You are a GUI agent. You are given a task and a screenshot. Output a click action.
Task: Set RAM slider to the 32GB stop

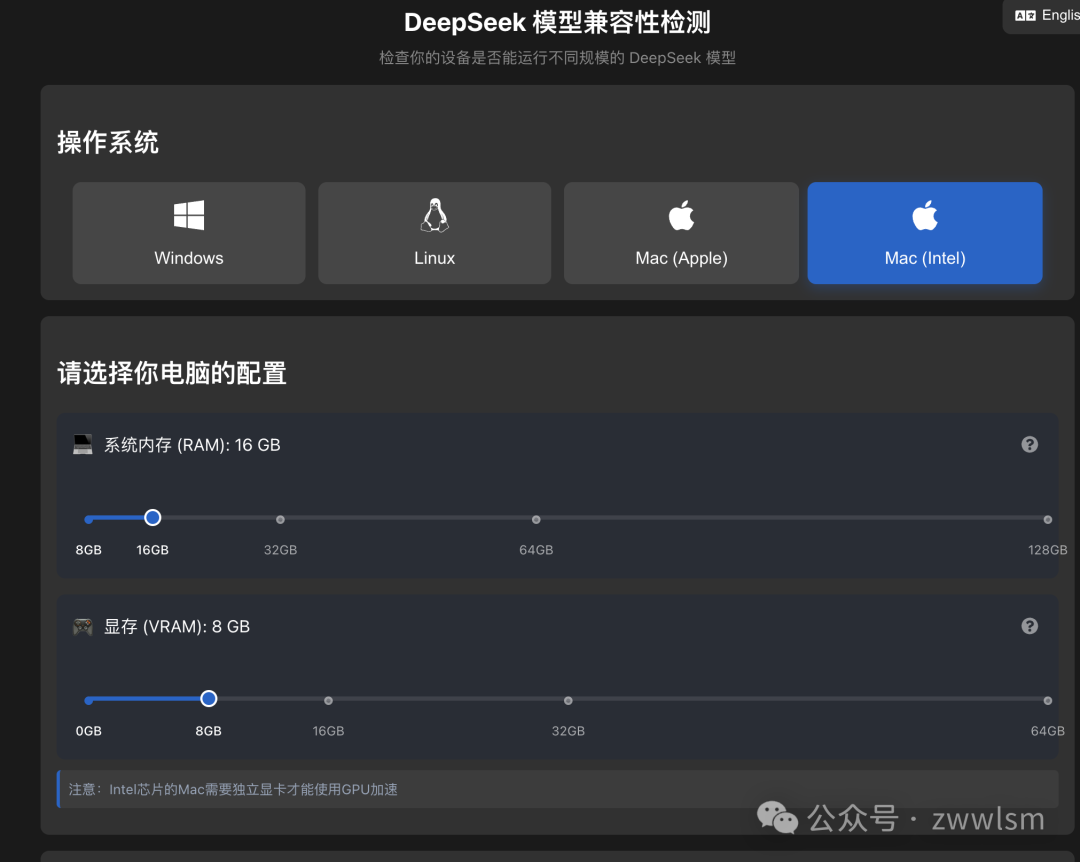point(280,520)
